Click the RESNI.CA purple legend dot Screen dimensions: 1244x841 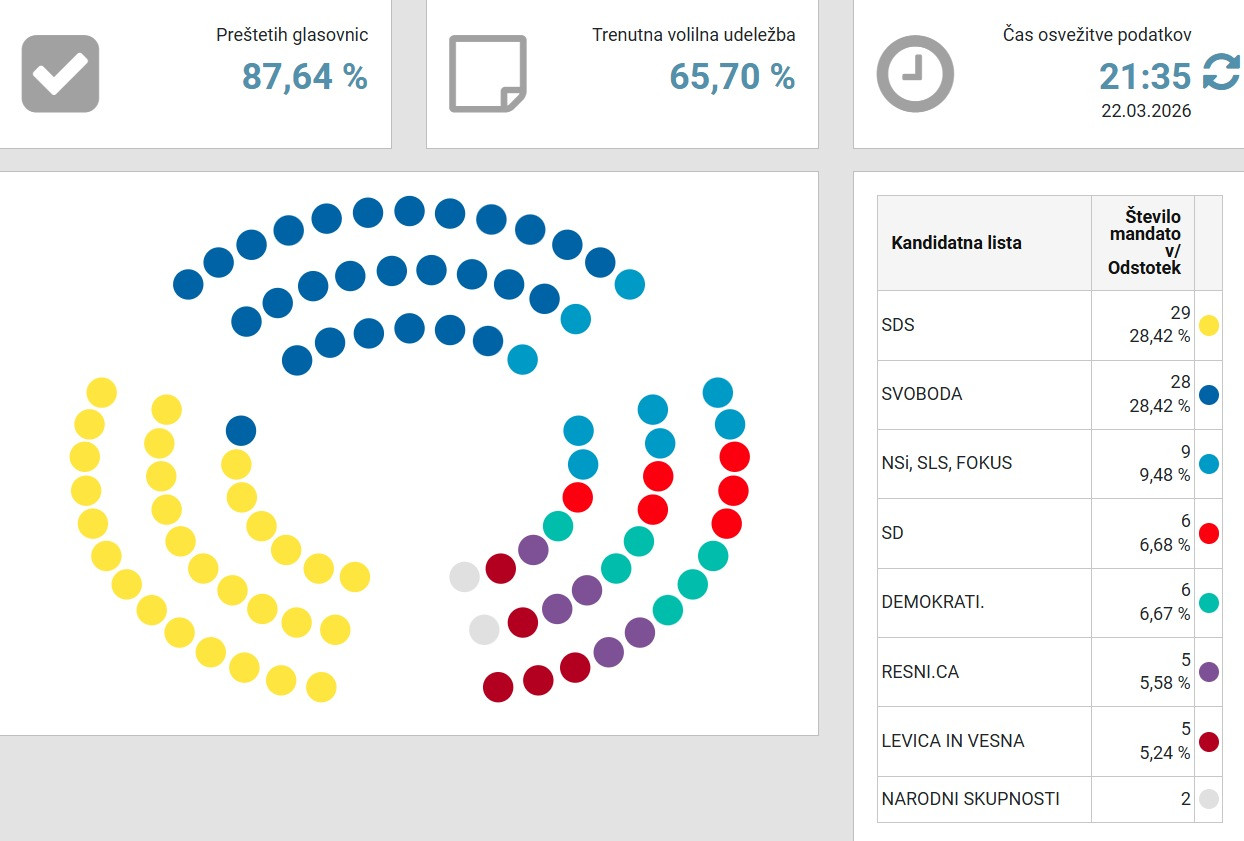click(x=1208, y=672)
